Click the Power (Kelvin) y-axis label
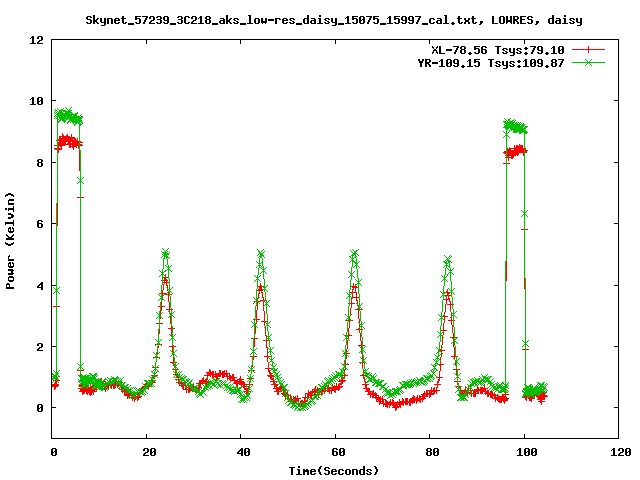The width and height of the screenshot is (640, 480). click(x=10, y=241)
